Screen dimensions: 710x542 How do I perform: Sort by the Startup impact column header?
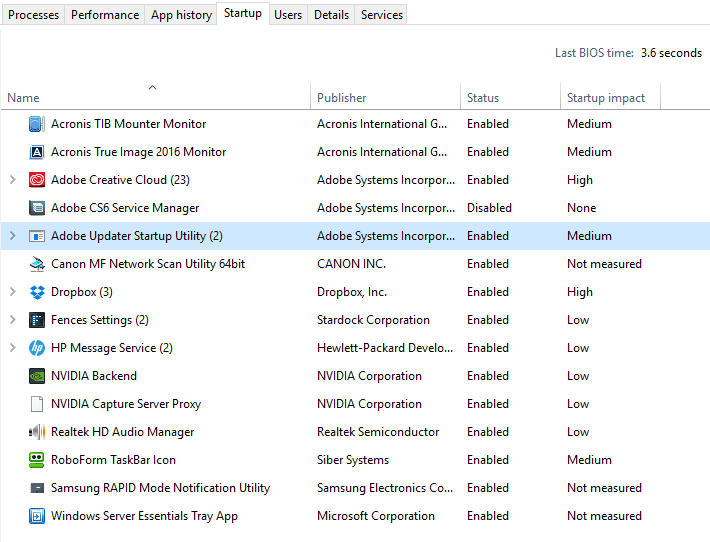(x=610, y=96)
